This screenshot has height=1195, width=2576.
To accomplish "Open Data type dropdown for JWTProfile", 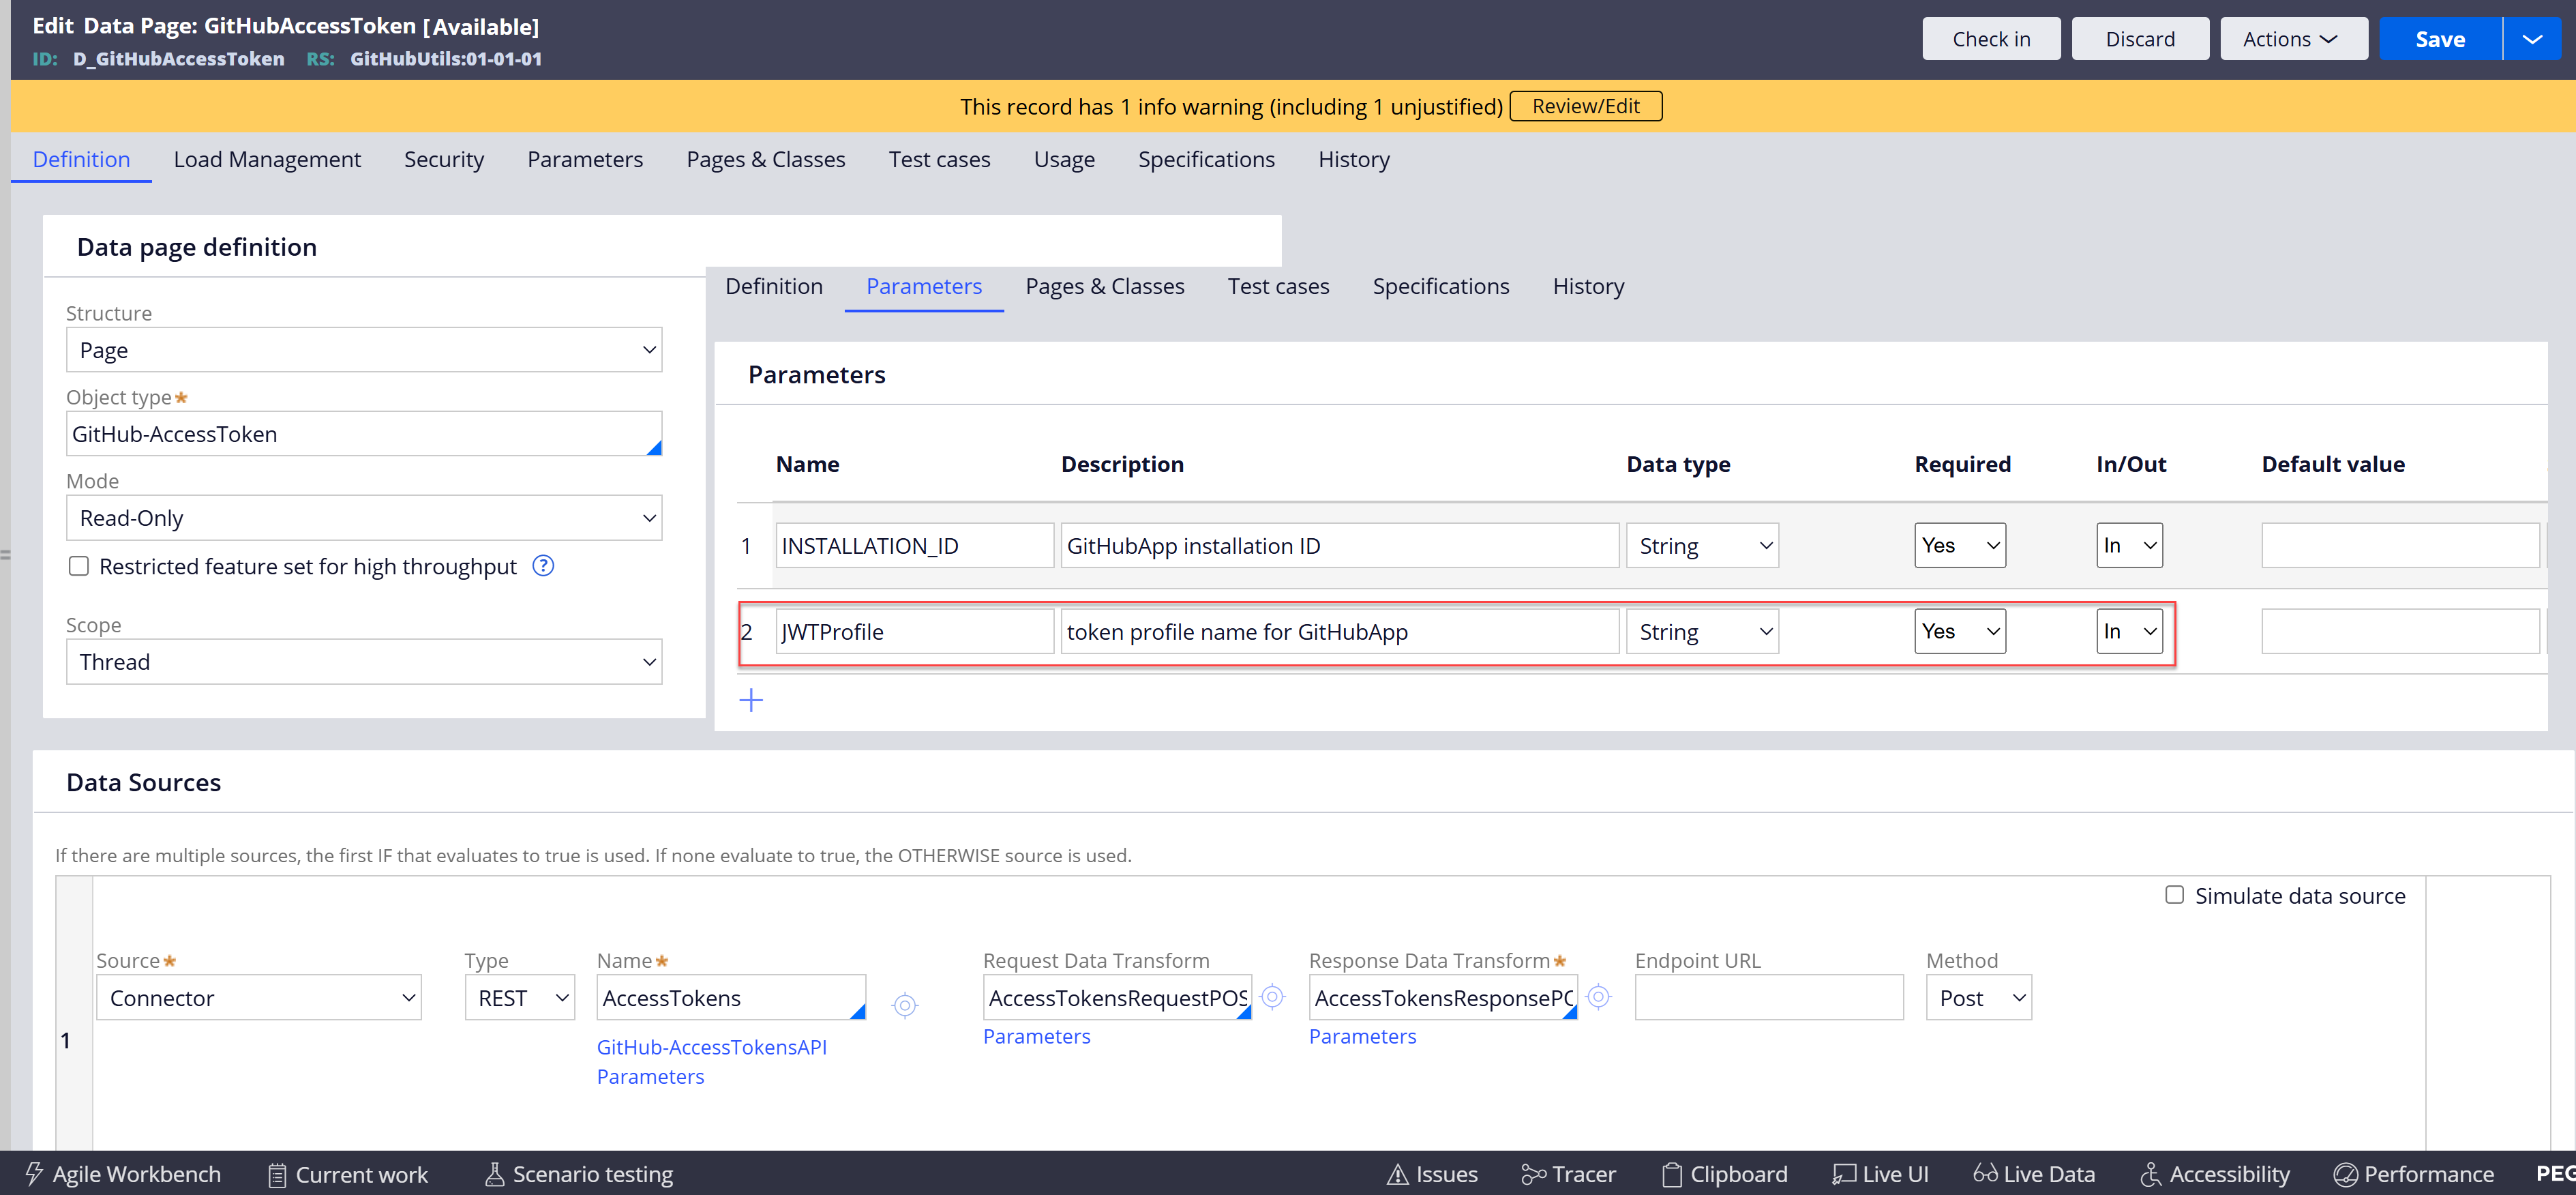I will tap(1702, 632).
